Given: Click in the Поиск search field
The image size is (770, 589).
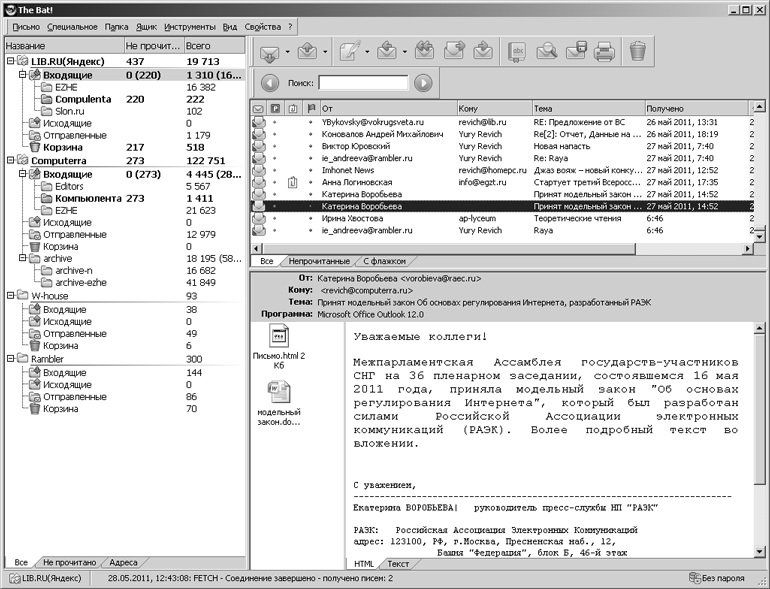Looking at the screenshot, I should [363, 83].
